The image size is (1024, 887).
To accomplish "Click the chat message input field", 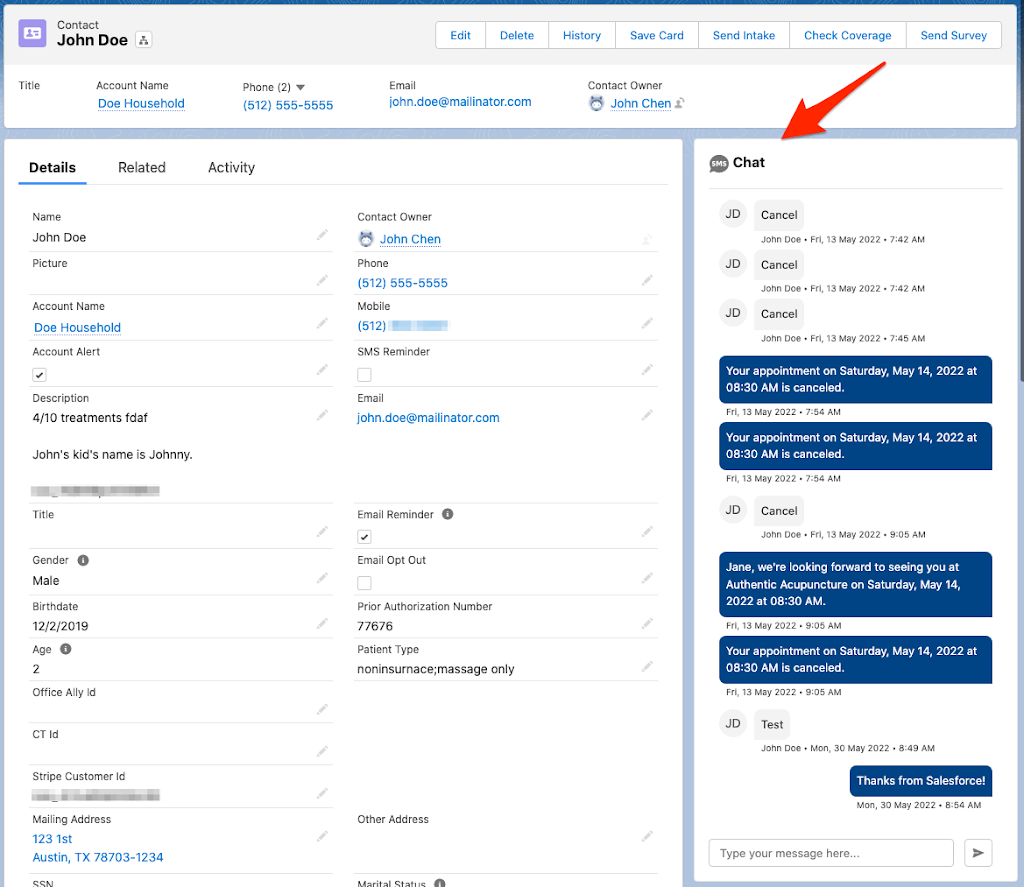I will 830,853.
